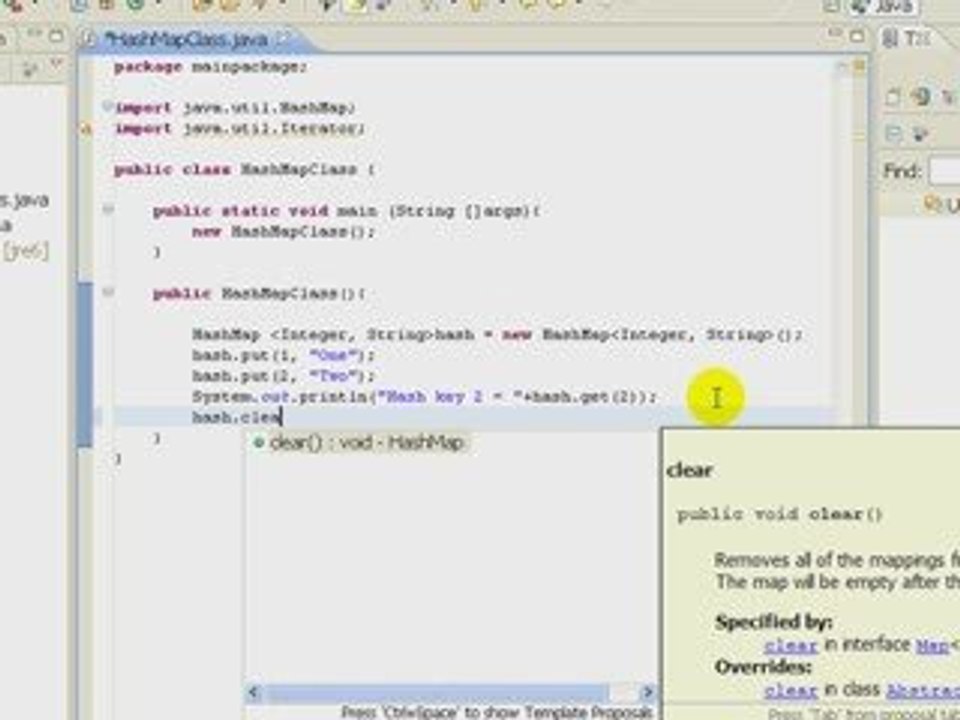The image size is (960, 720).
Task: Click the icon right of Collapse All
Action: 920,133
